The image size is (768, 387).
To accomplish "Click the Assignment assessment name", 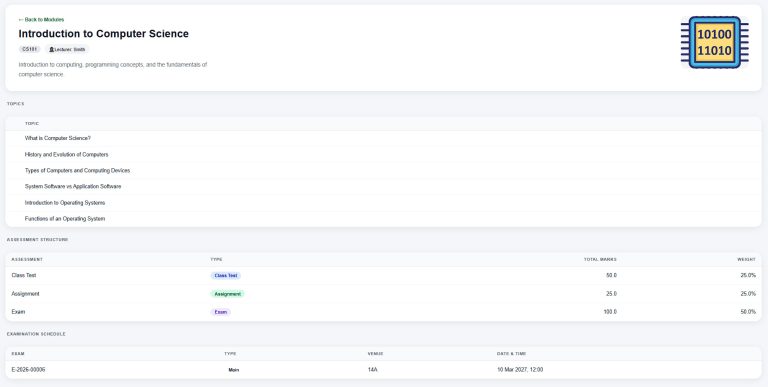I will [x=25, y=294].
